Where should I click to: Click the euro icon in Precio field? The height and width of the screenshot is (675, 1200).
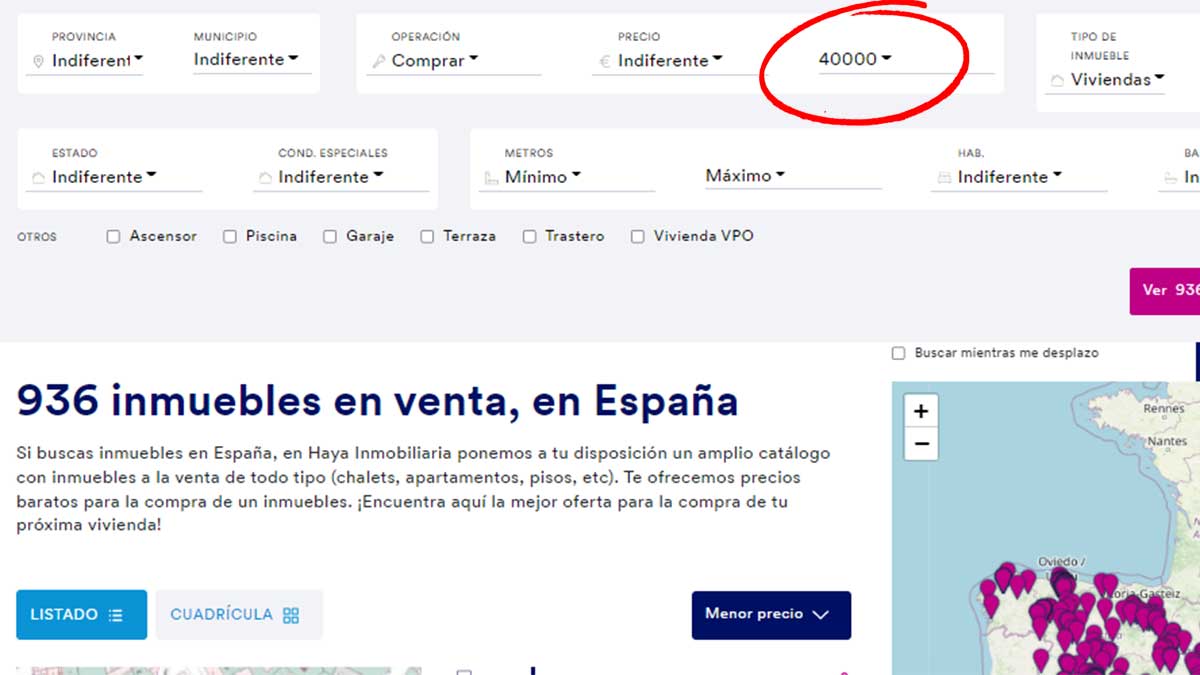click(604, 62)
